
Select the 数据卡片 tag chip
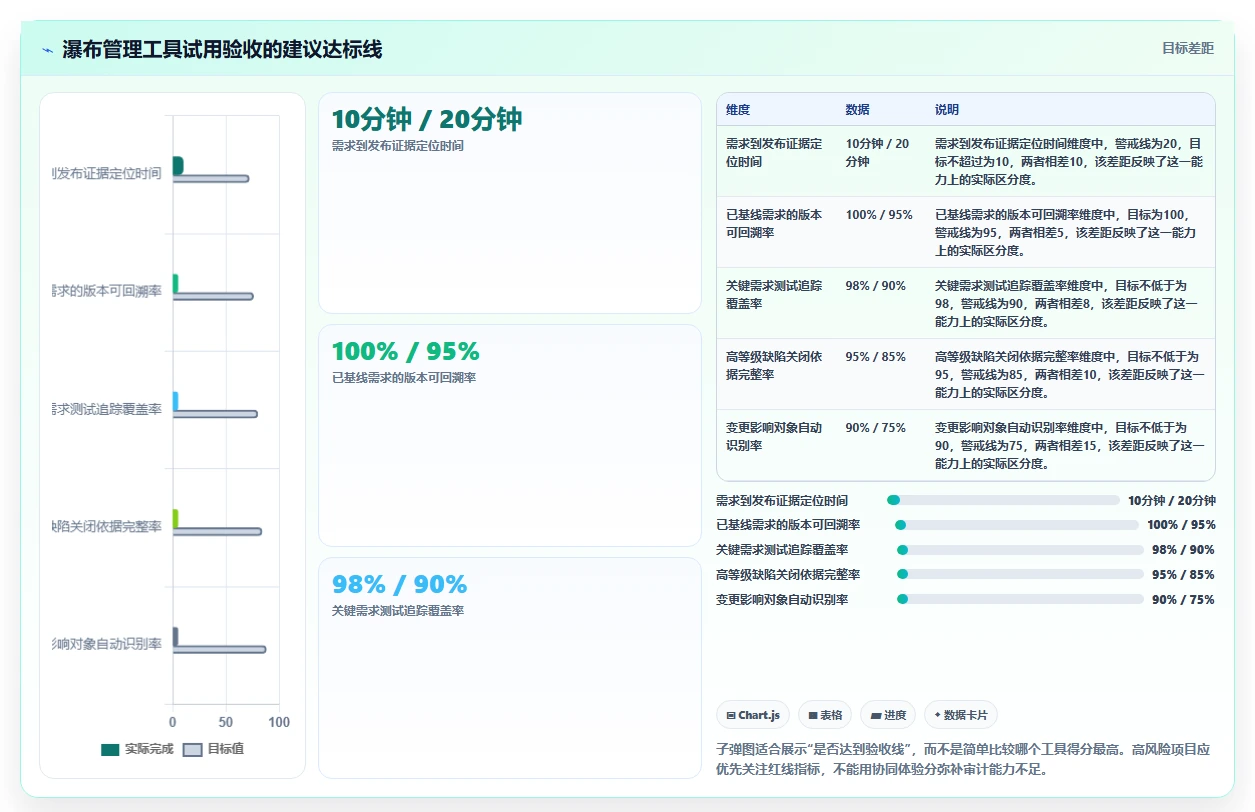point(961,715)
